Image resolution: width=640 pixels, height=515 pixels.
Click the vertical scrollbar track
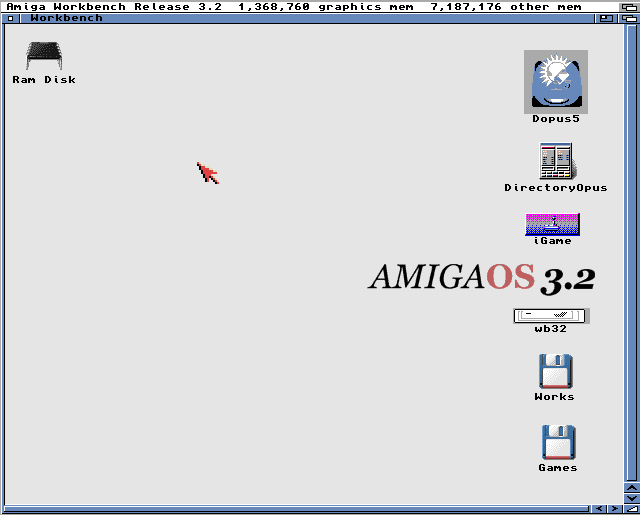(x=632, y=253)
